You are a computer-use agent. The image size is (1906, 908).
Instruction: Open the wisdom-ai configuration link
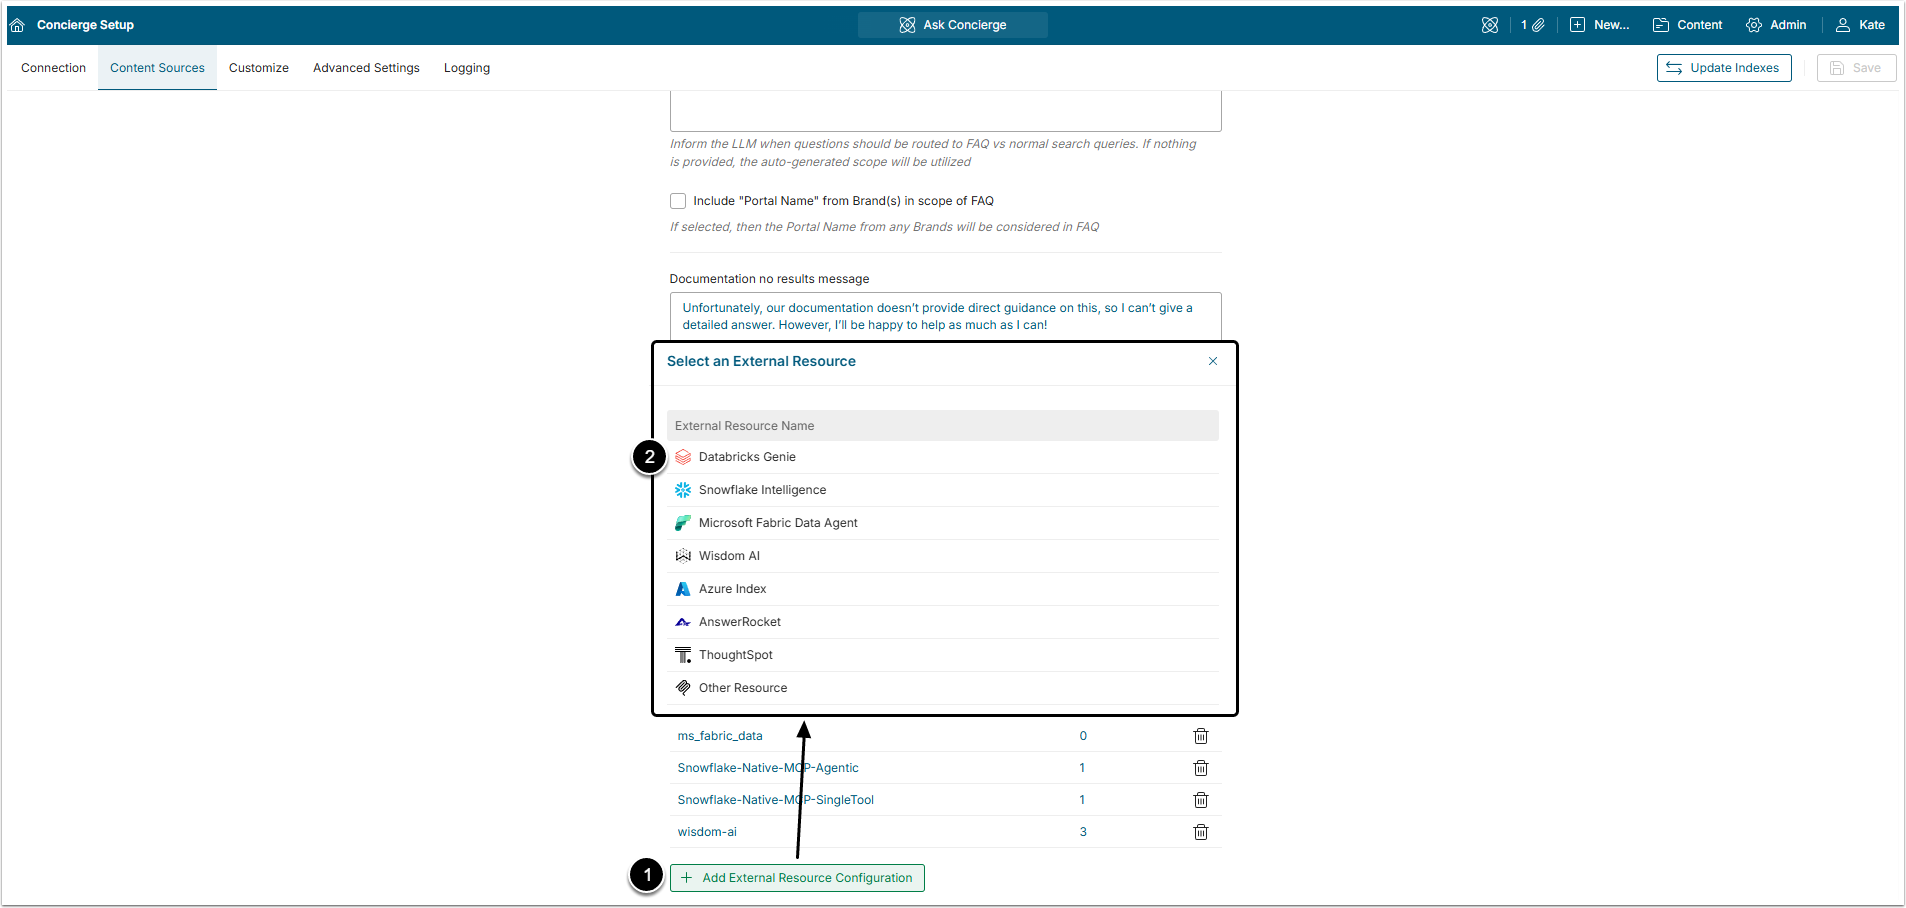point(707,832)
